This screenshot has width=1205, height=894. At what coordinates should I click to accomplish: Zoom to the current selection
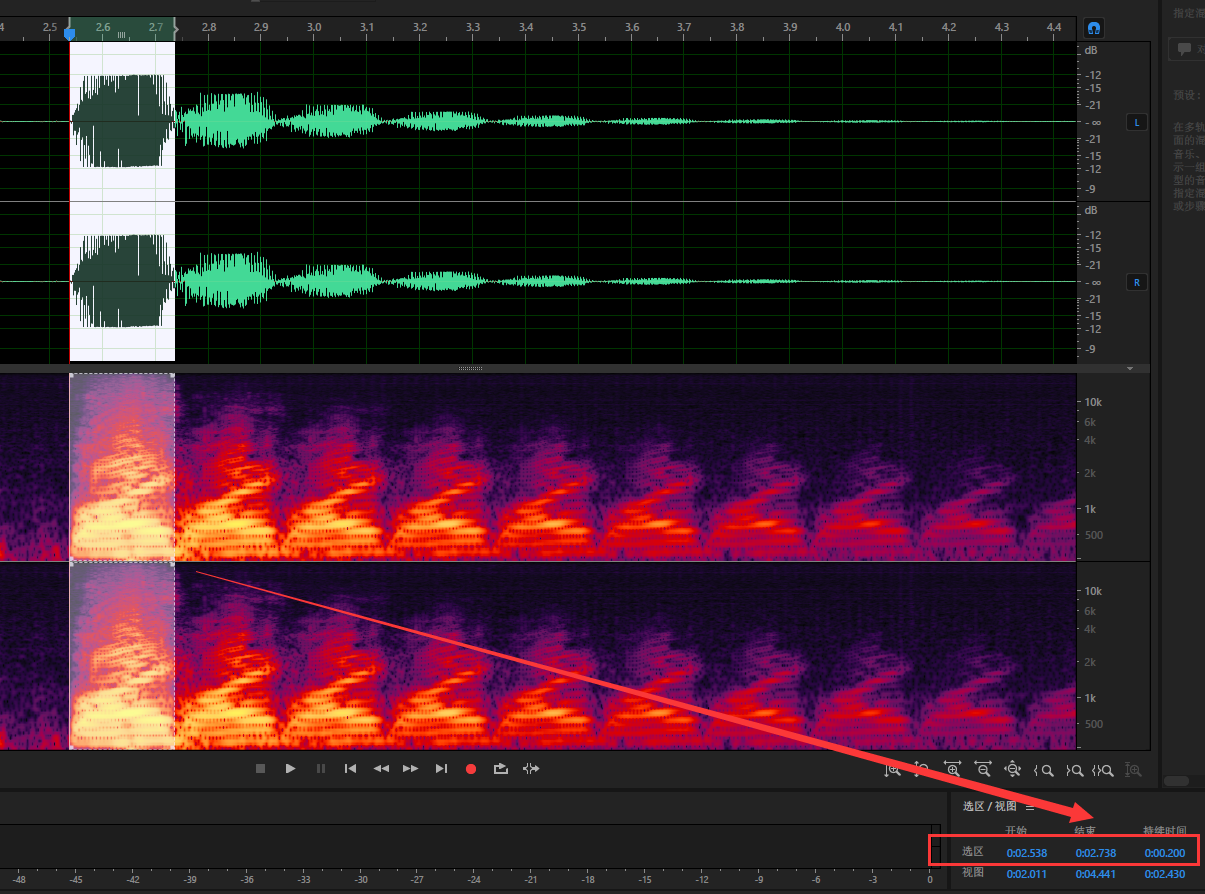[x=1104, y=771]
